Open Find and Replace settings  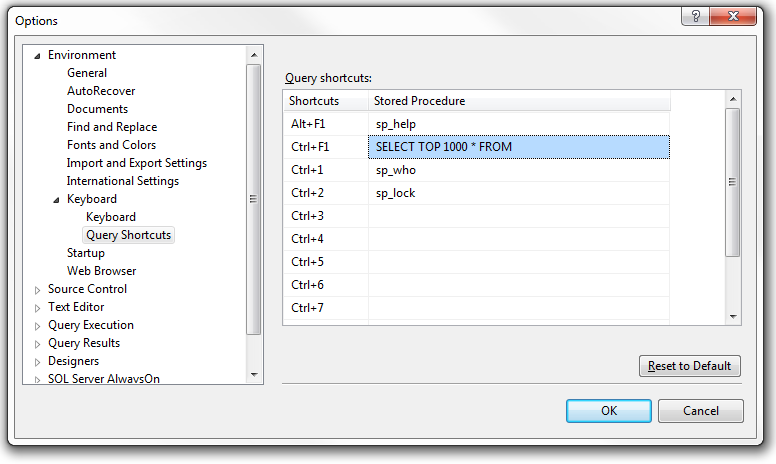click(112, 127)
